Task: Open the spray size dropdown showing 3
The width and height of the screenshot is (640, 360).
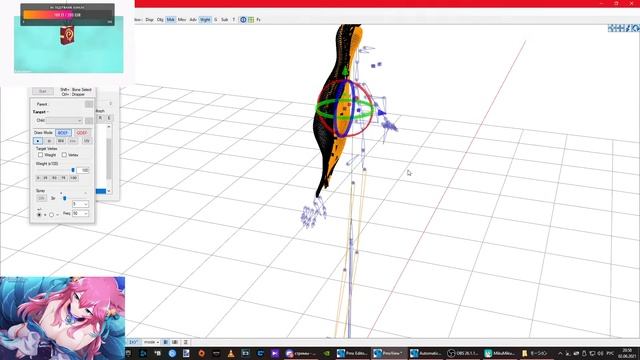Action: coord(80,204)
